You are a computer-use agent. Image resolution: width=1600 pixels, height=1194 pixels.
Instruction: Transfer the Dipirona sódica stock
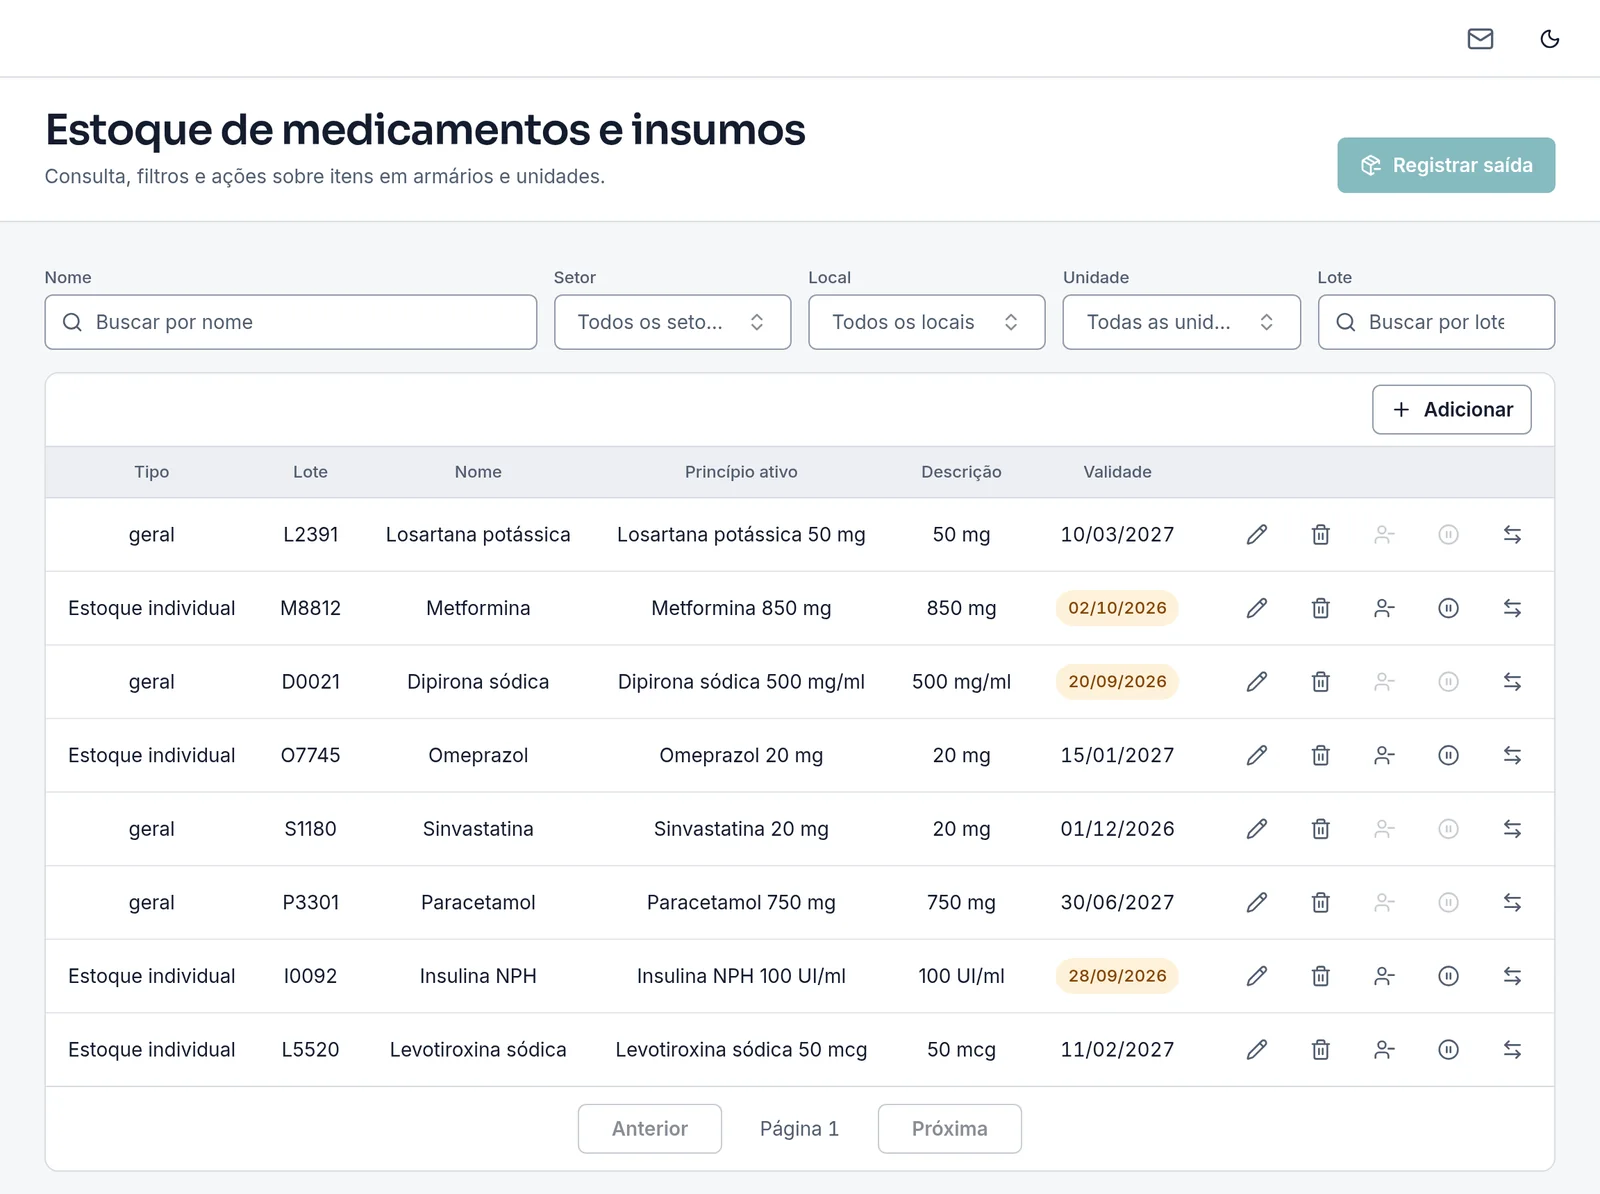pos(1512,682)
